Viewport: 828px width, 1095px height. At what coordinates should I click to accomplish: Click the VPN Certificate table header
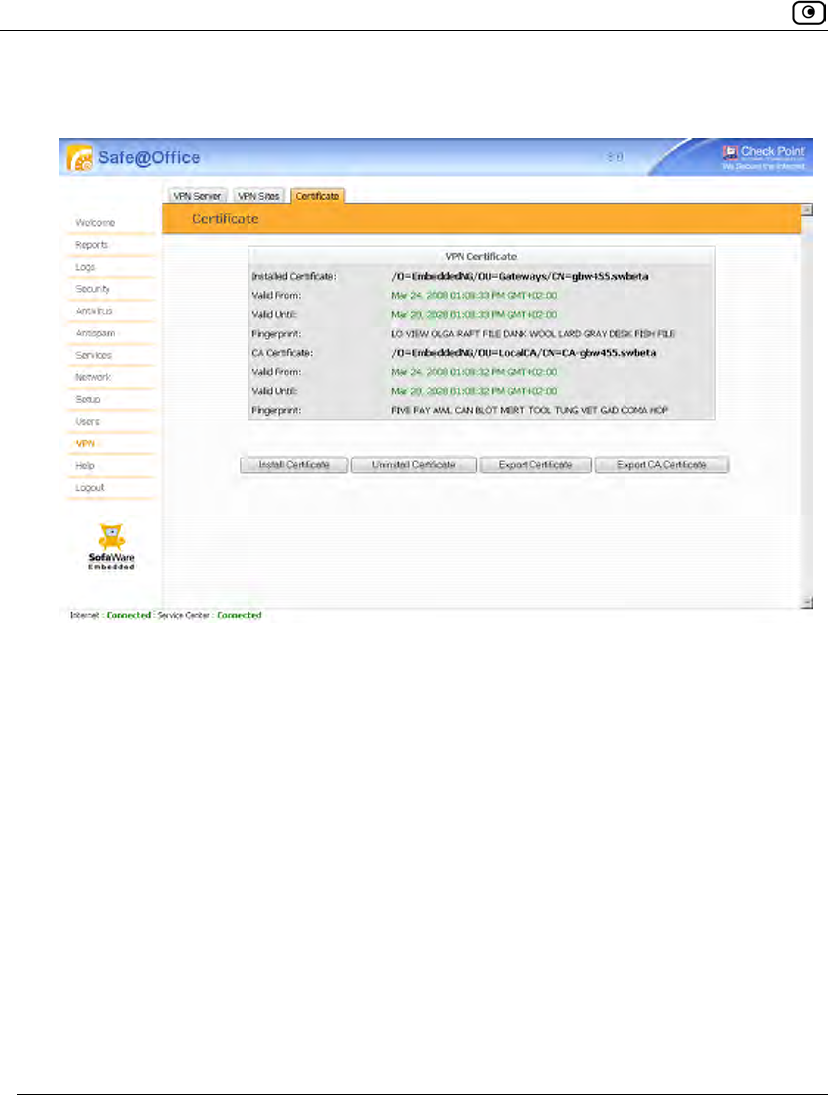(x=481, y=257)
